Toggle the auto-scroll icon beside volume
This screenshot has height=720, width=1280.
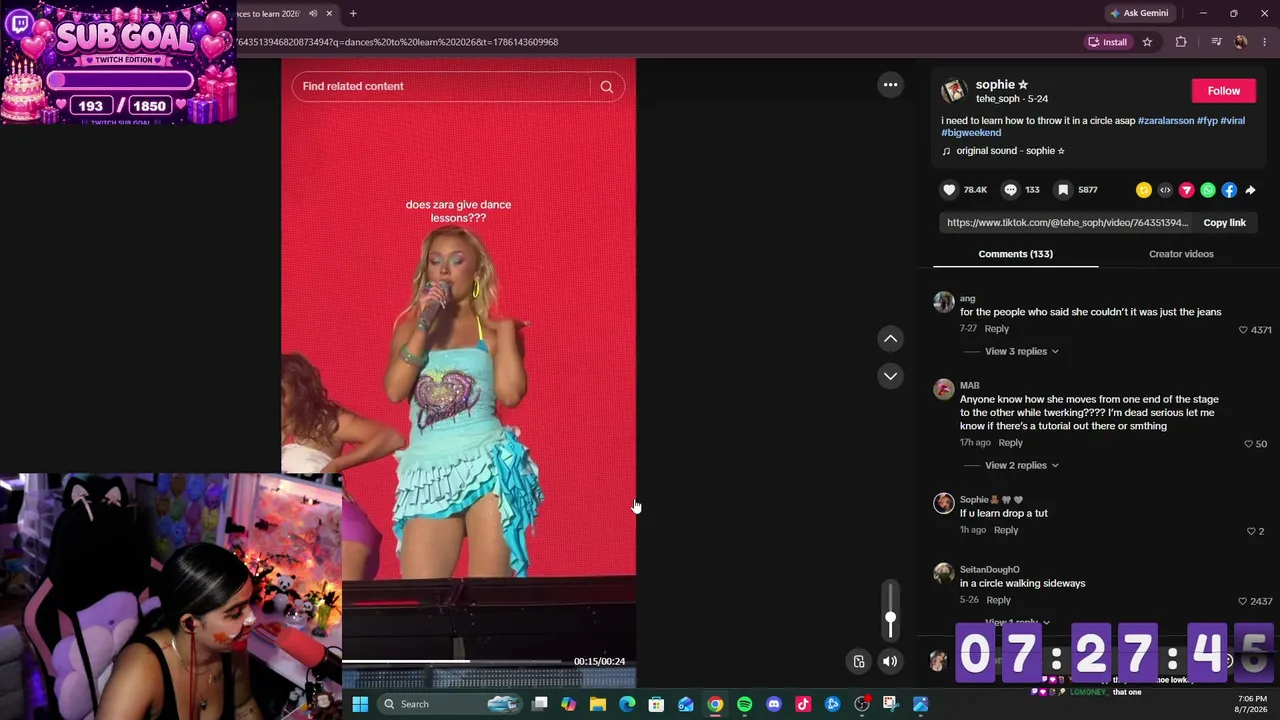(x=859, y=661)
